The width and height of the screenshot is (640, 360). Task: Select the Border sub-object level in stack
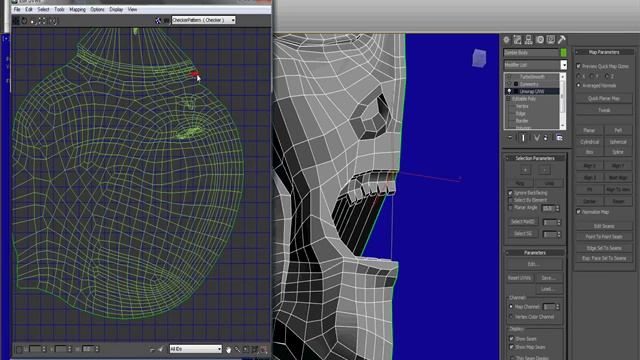[x=522, y=121]
